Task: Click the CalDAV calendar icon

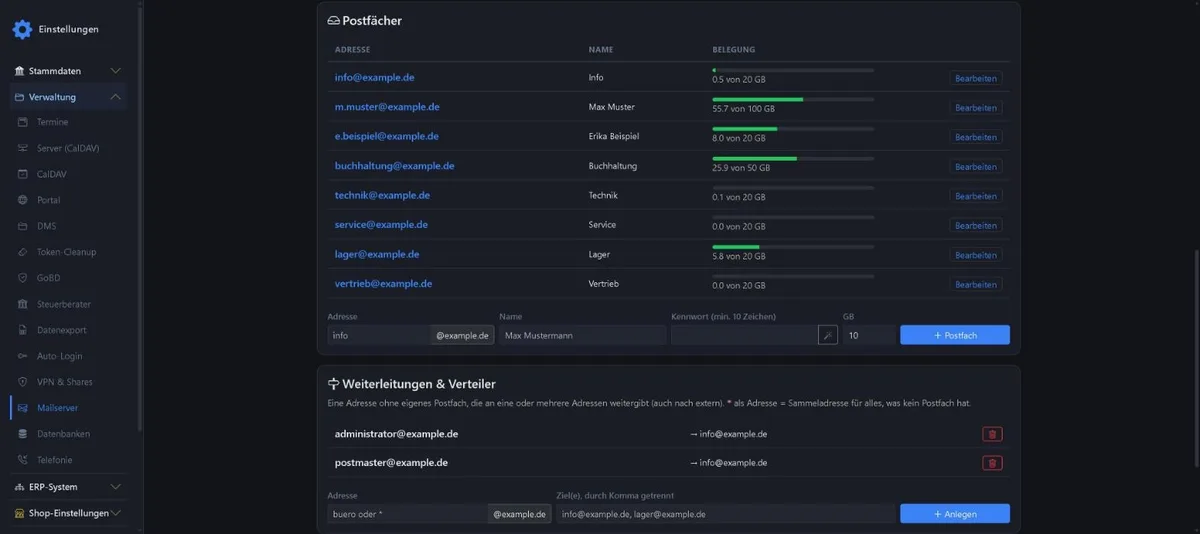Action: tap(25, 174)
